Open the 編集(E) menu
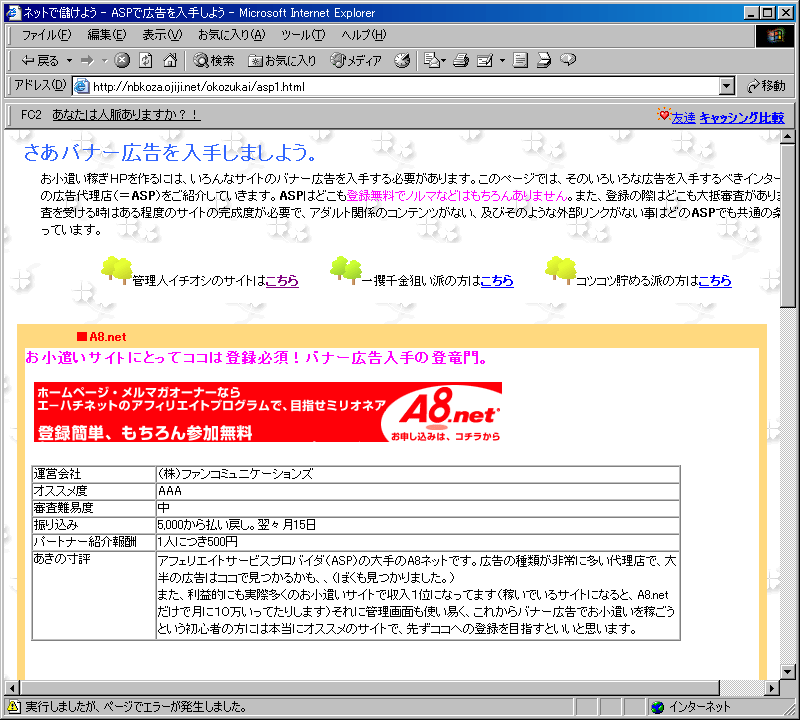Screen dimensions: 800x720 tap(107, 35)
